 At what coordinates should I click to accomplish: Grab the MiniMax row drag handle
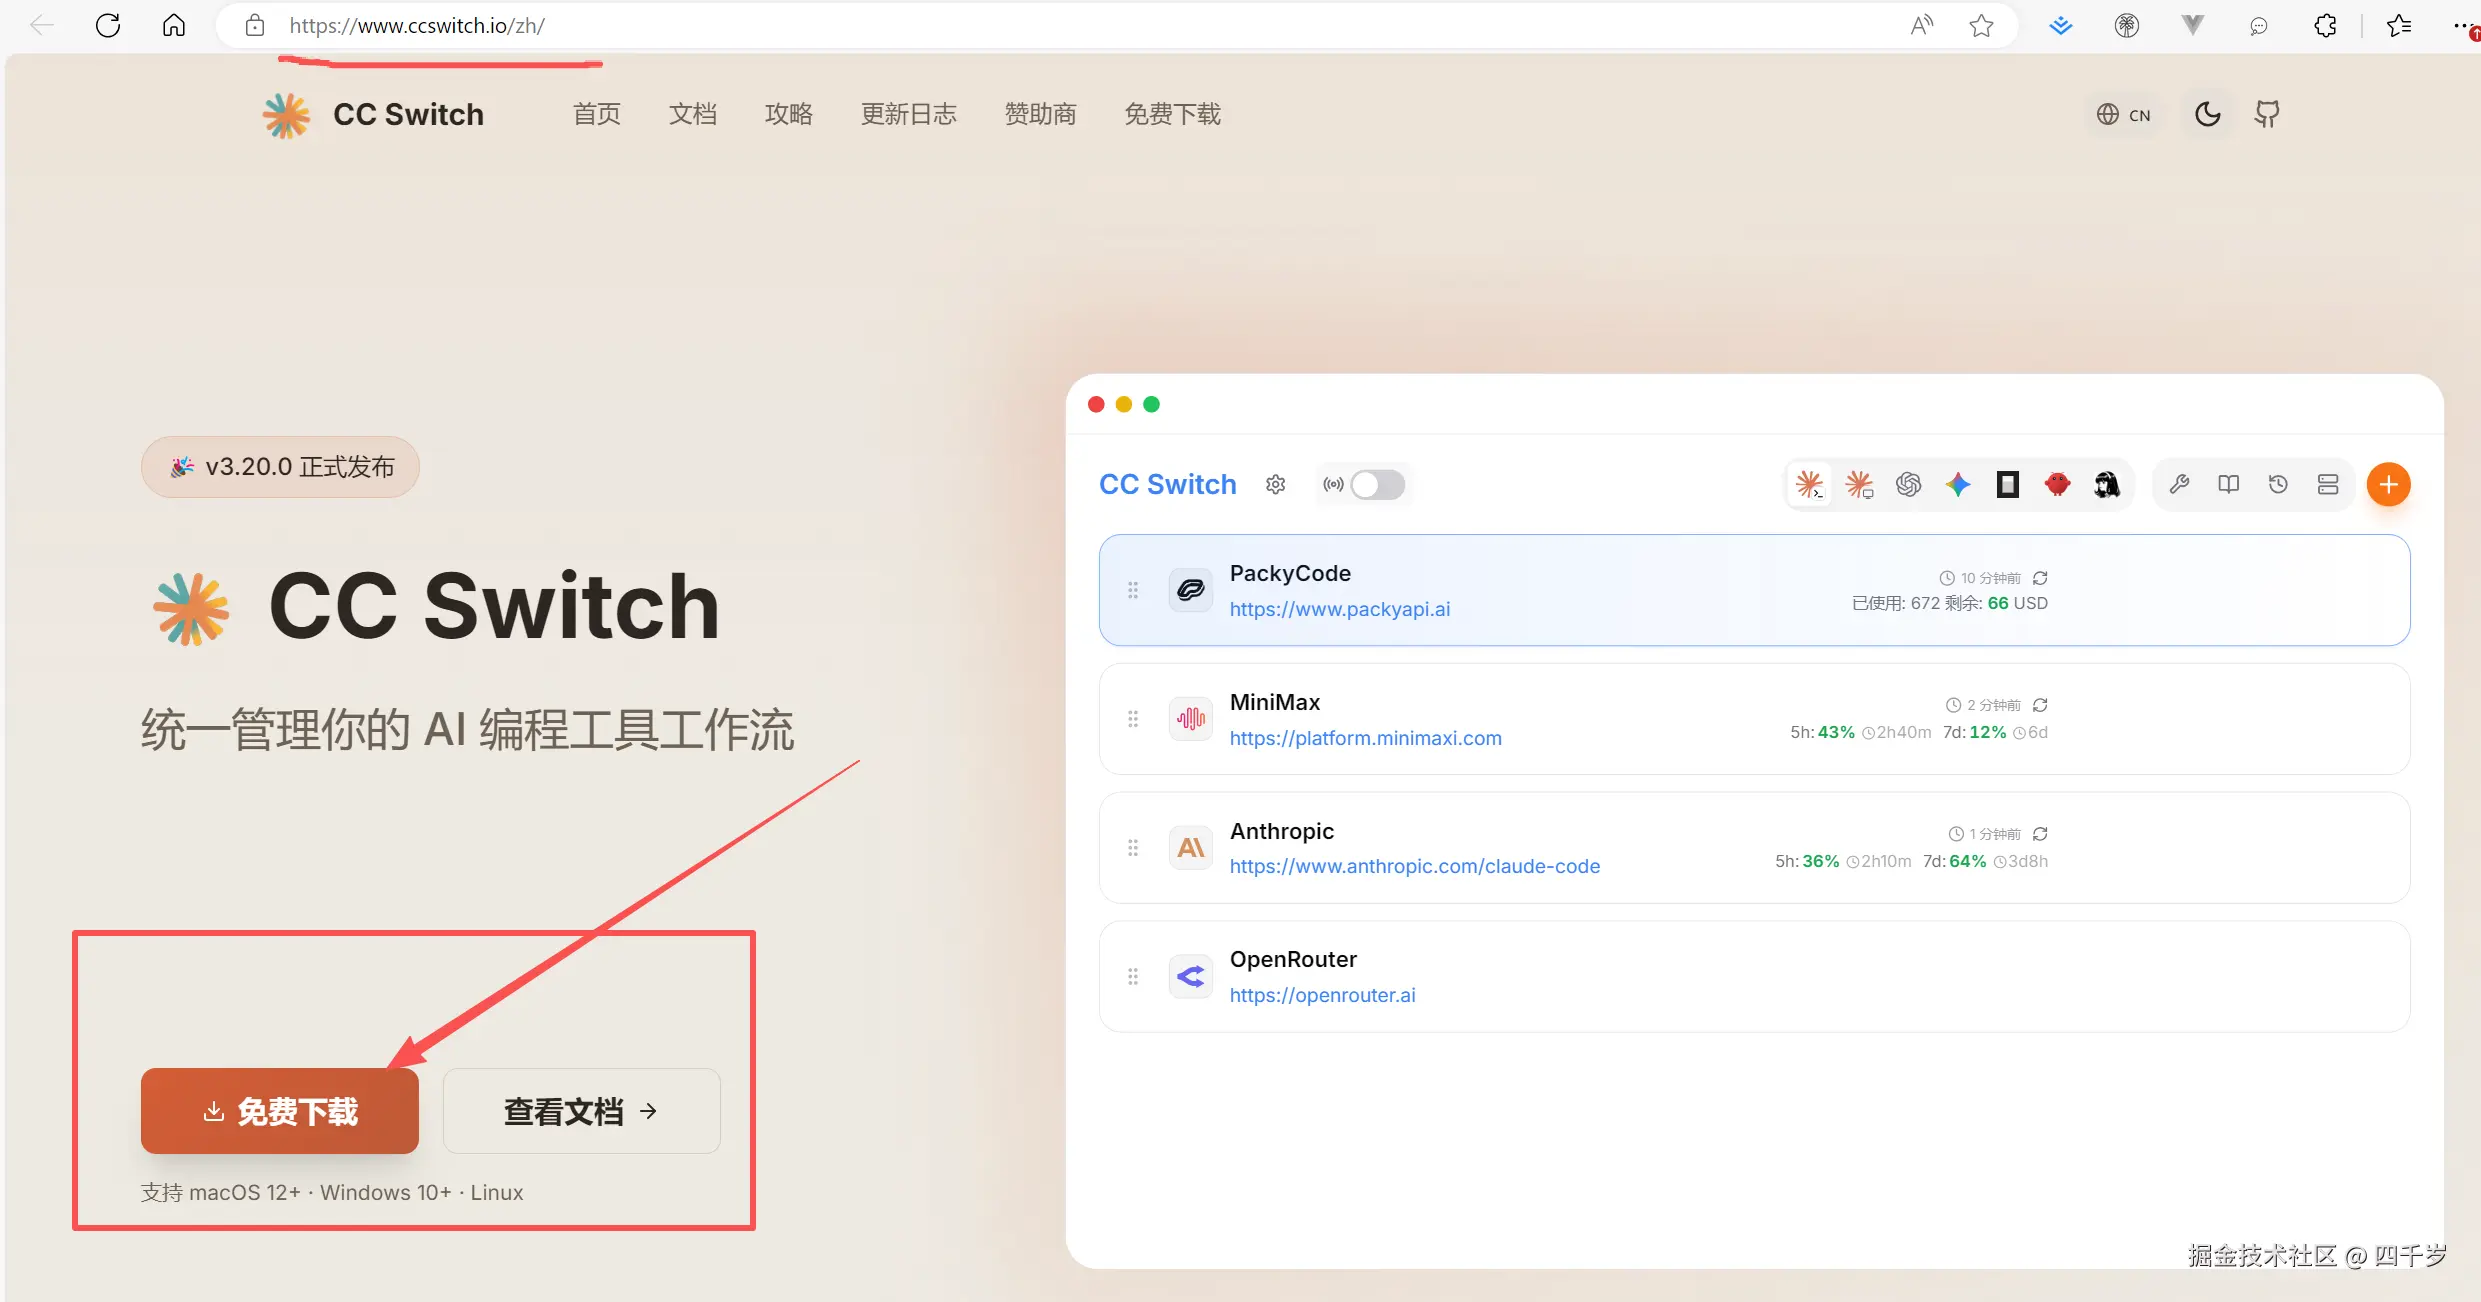[1133, 719]
